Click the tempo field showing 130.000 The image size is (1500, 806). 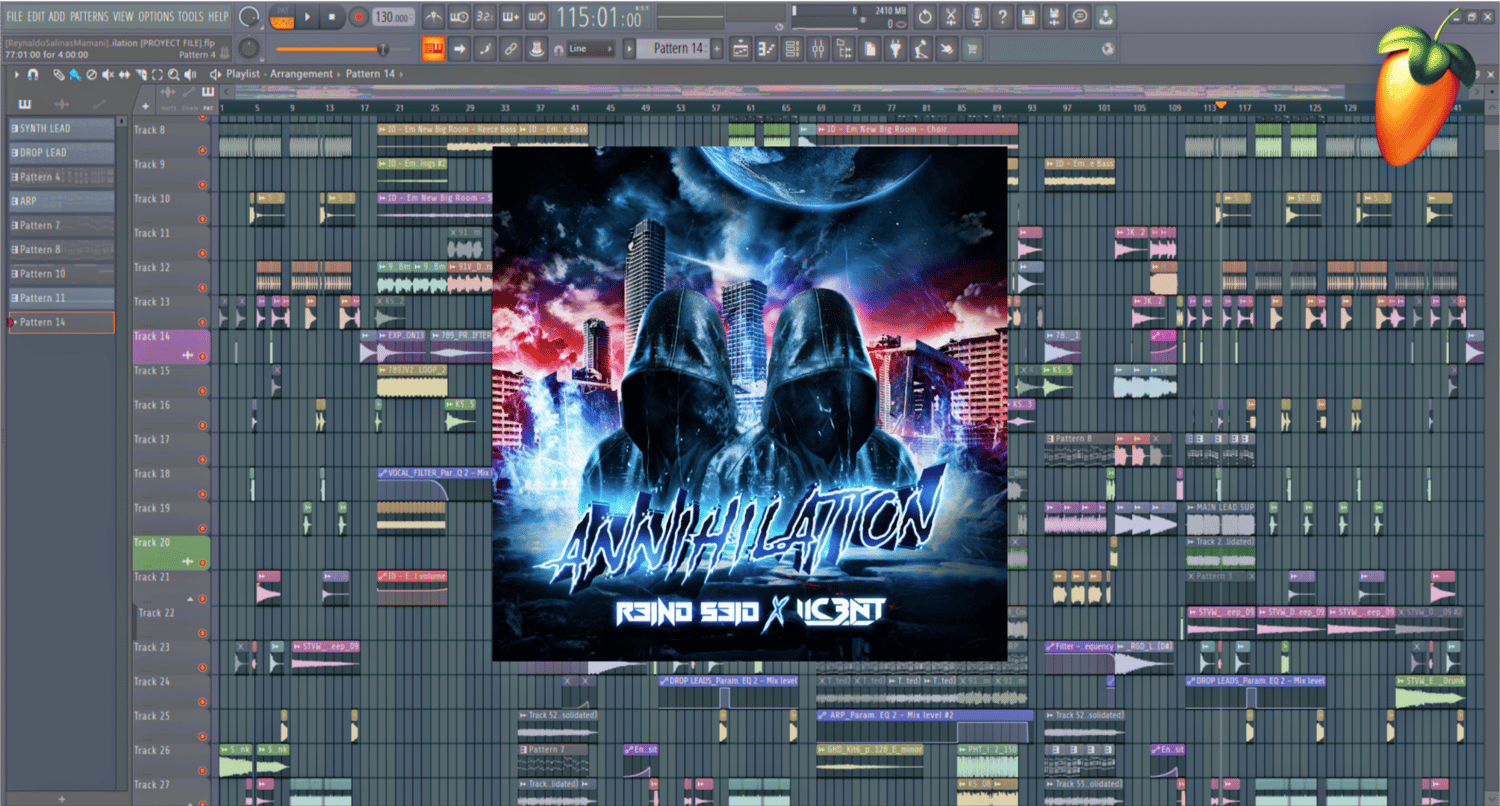394,17
